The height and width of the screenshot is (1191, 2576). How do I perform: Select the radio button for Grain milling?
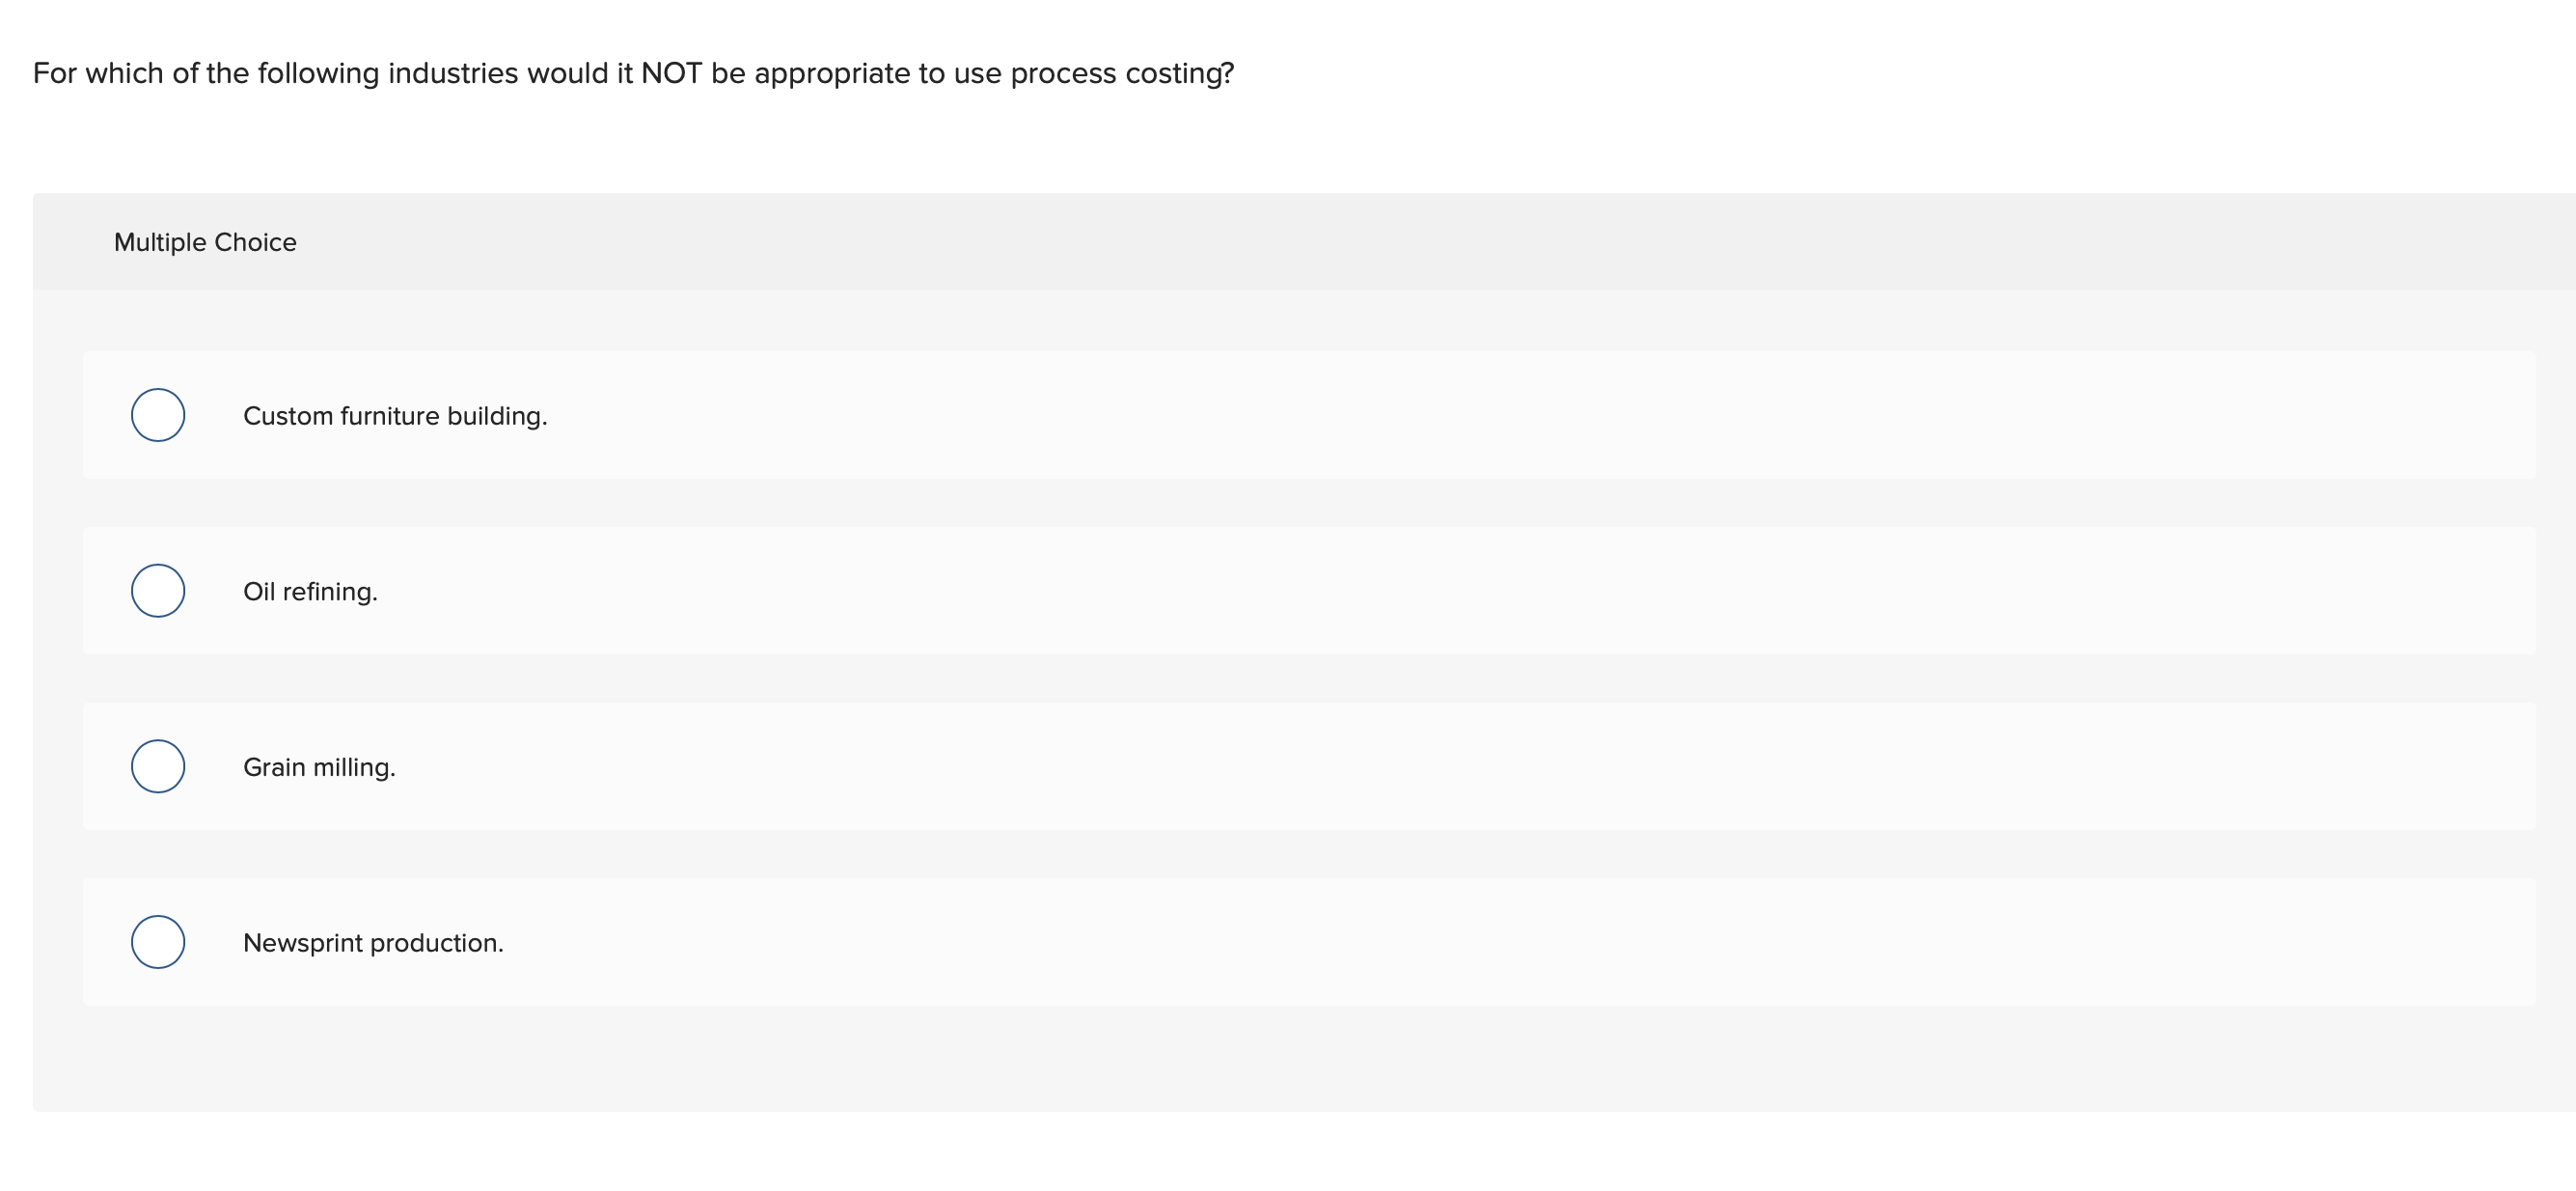tap(157, 766)
